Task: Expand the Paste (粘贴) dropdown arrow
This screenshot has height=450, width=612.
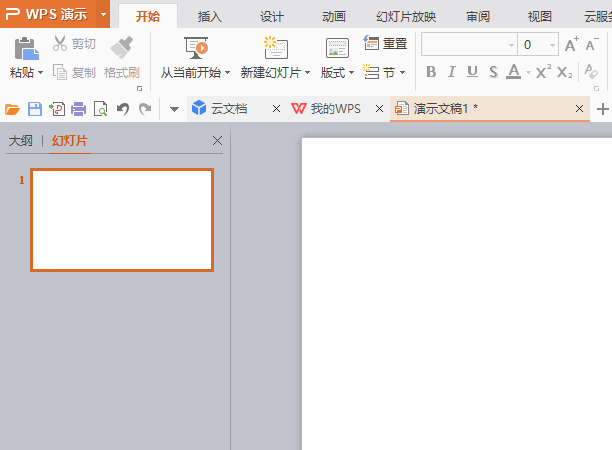Action: 40,73
